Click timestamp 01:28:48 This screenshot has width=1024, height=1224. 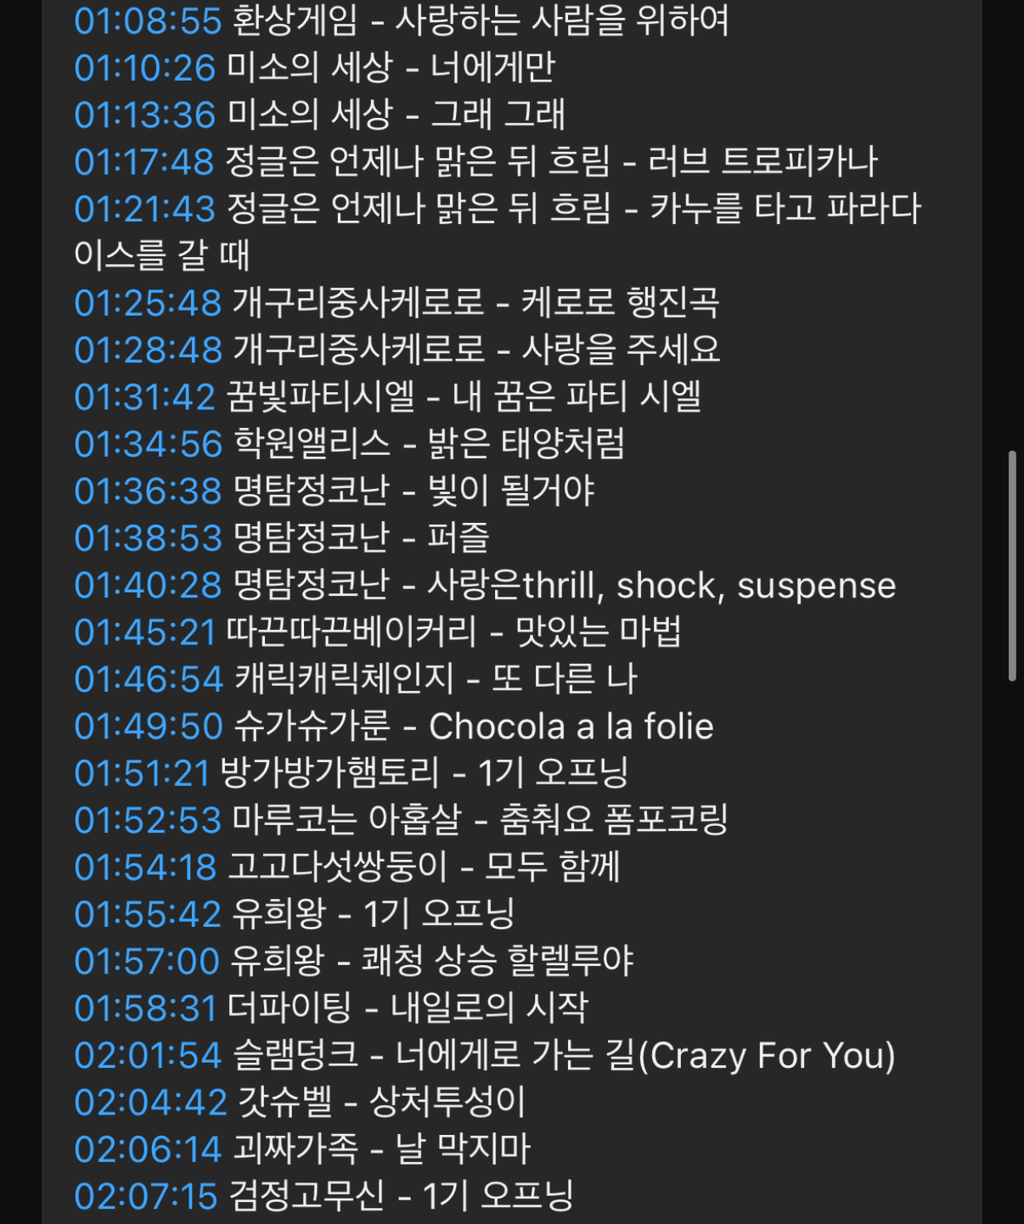click(x=148, y=349)
